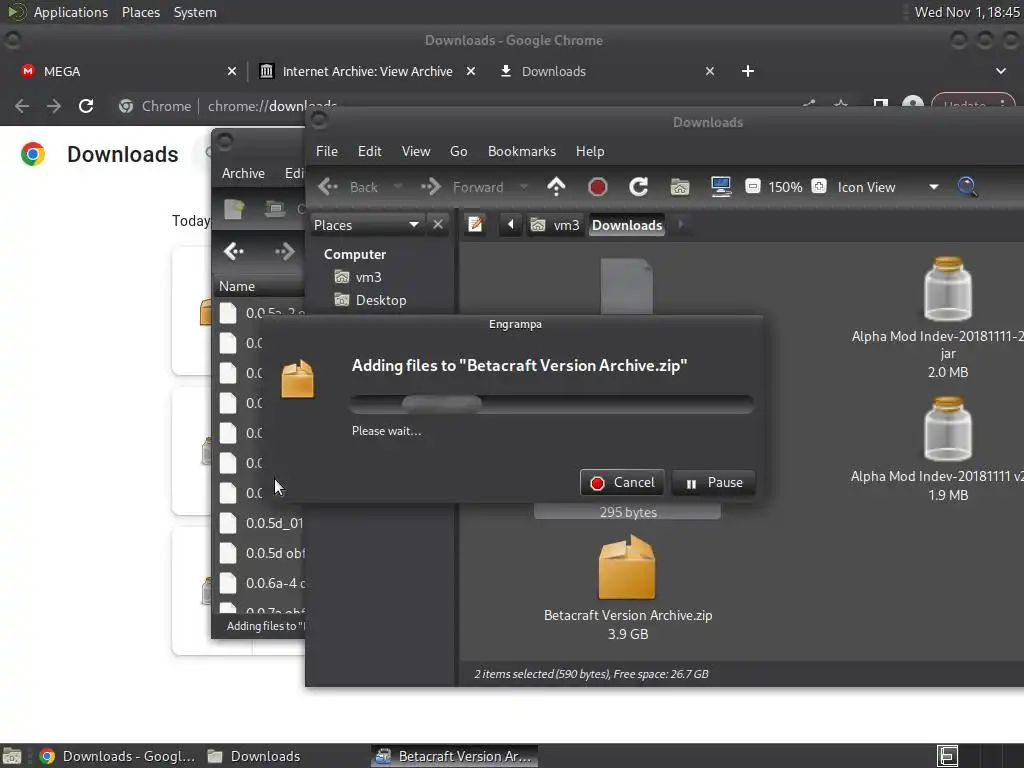The width and height of the screenshot is (1024, 768).
Task: Open the Forward history dropdown arrow
Action: (x=523, y=187)
